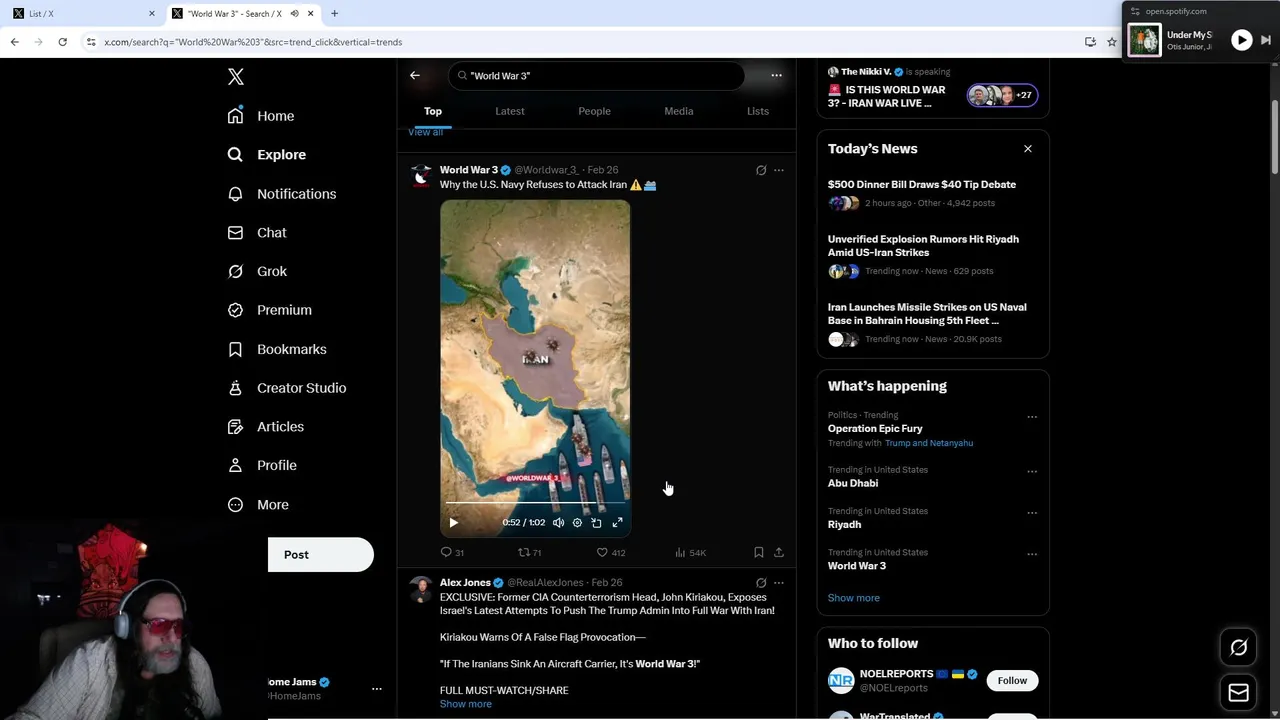Open World War 3 trend options

pyautogui.click(x=1032, y=554)
